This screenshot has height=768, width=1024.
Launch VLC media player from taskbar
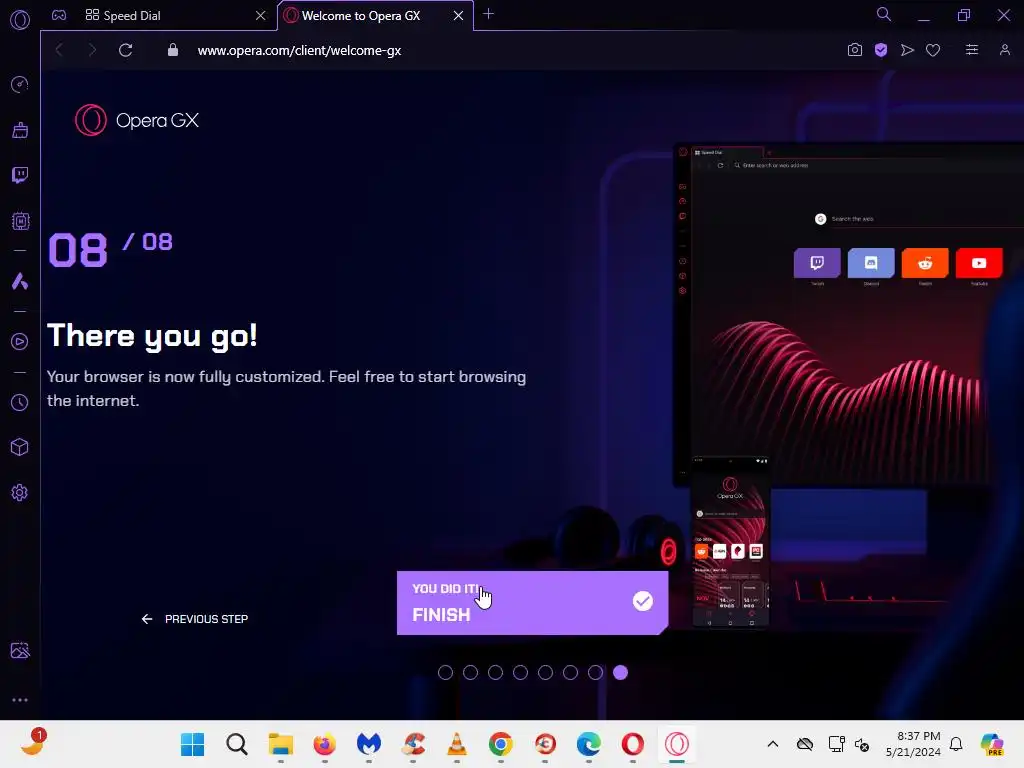coord(456,744)
